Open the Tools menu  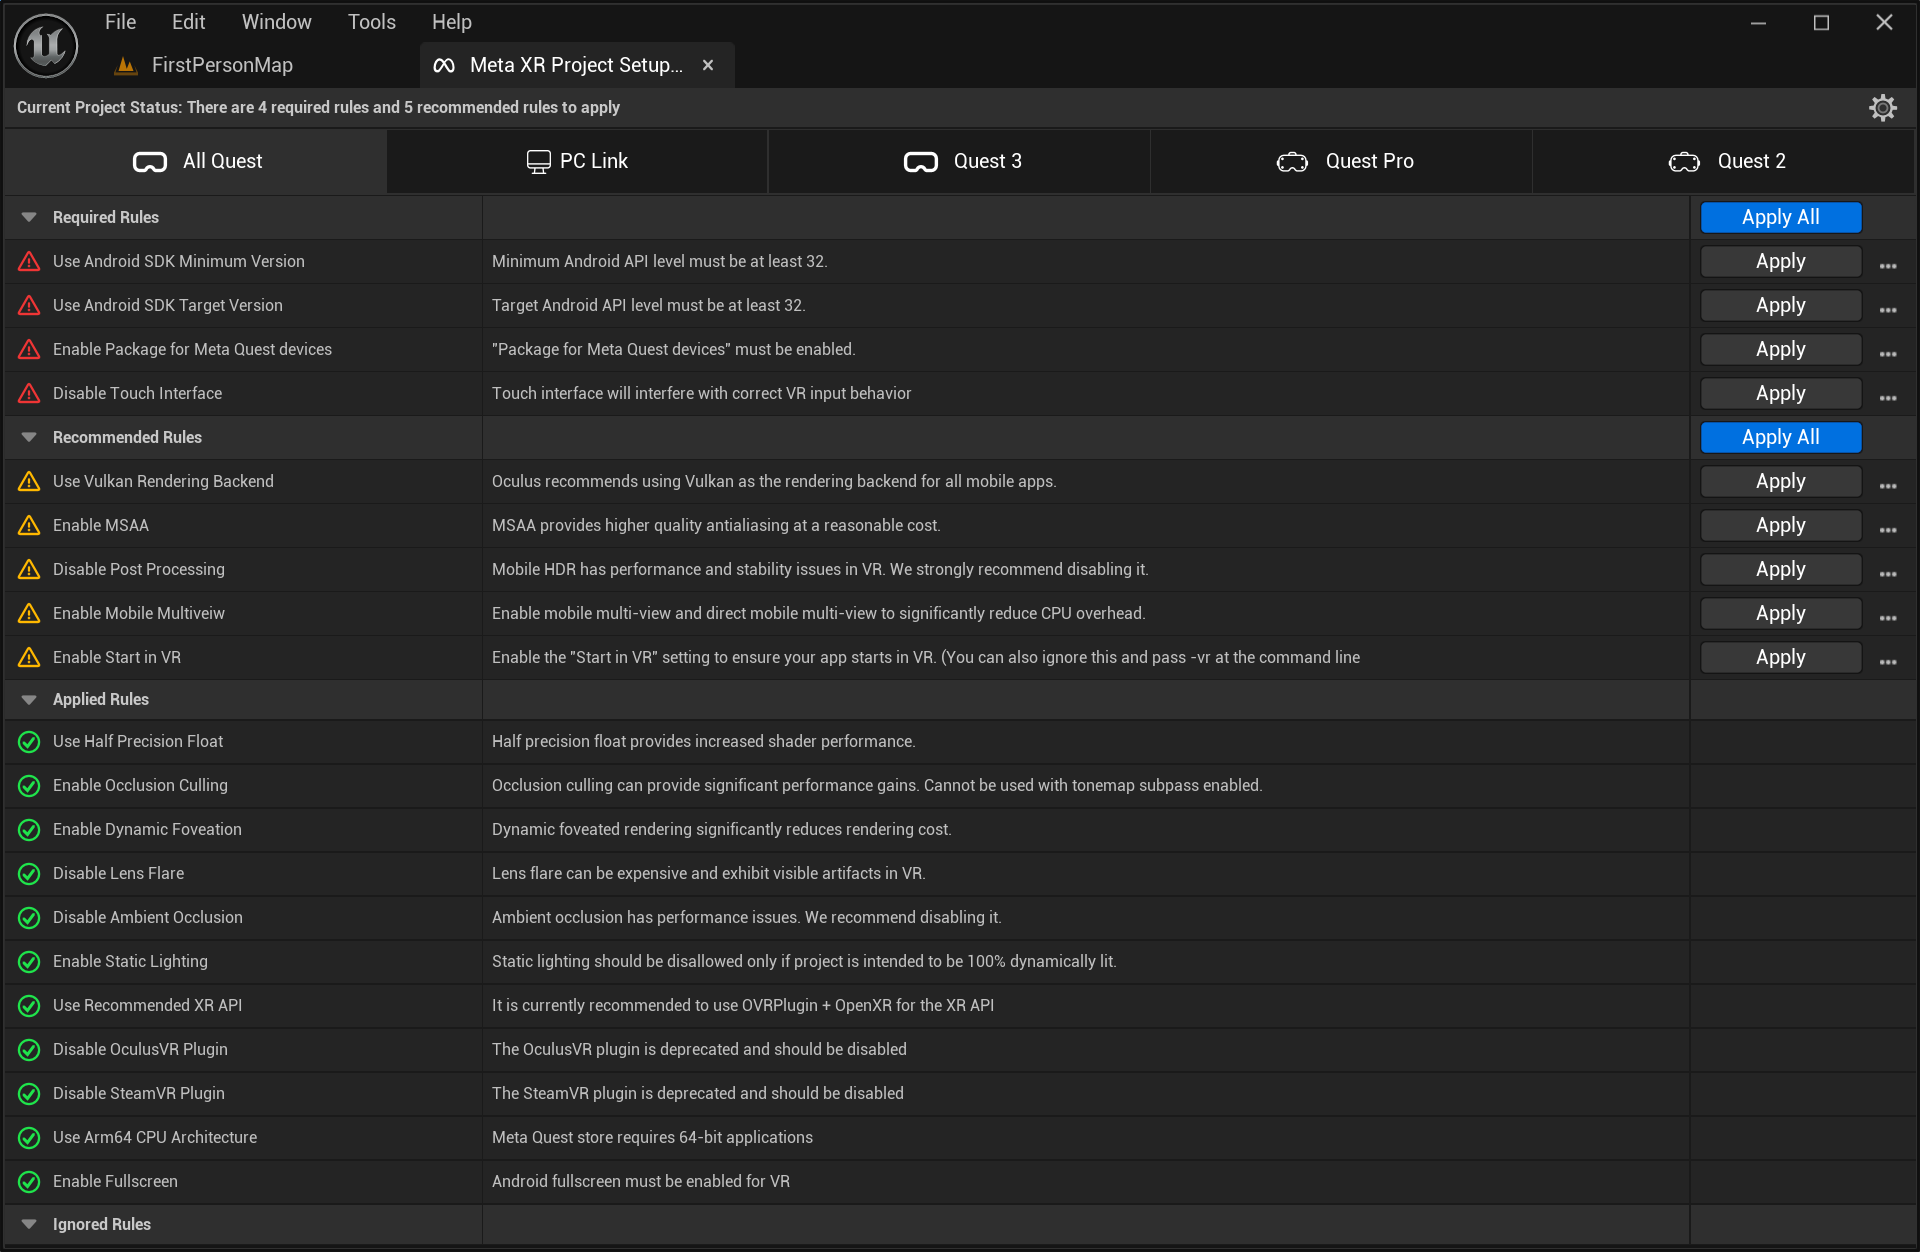tap(371, 21)
